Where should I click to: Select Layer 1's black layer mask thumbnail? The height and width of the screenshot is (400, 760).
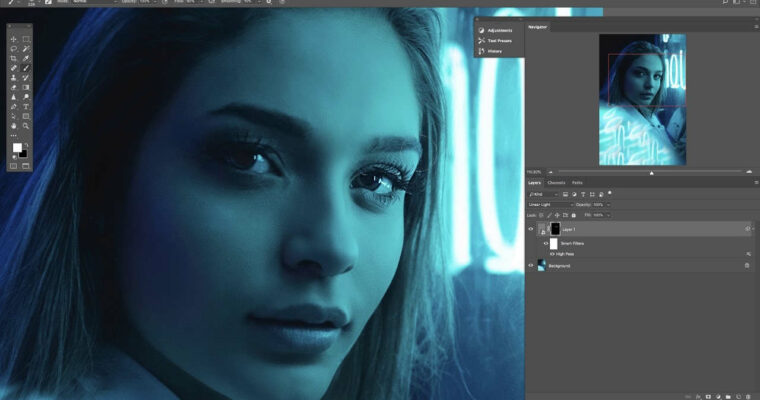click(x=555, y=229)
